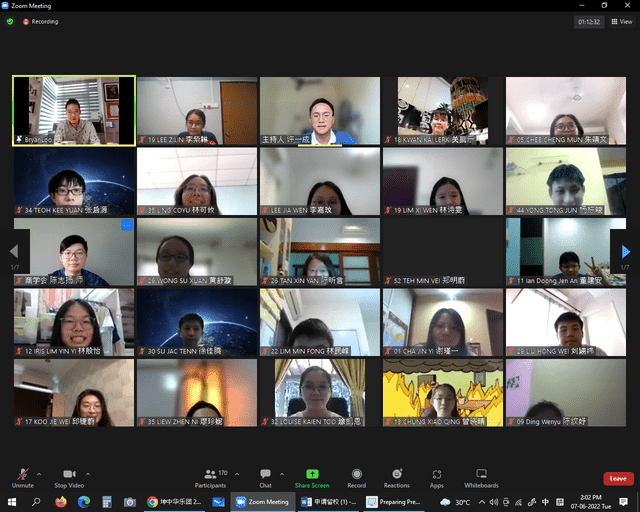Click the Recording indicator
The width and height of the screenshot is (640, 512).
(x=40, y=22)
